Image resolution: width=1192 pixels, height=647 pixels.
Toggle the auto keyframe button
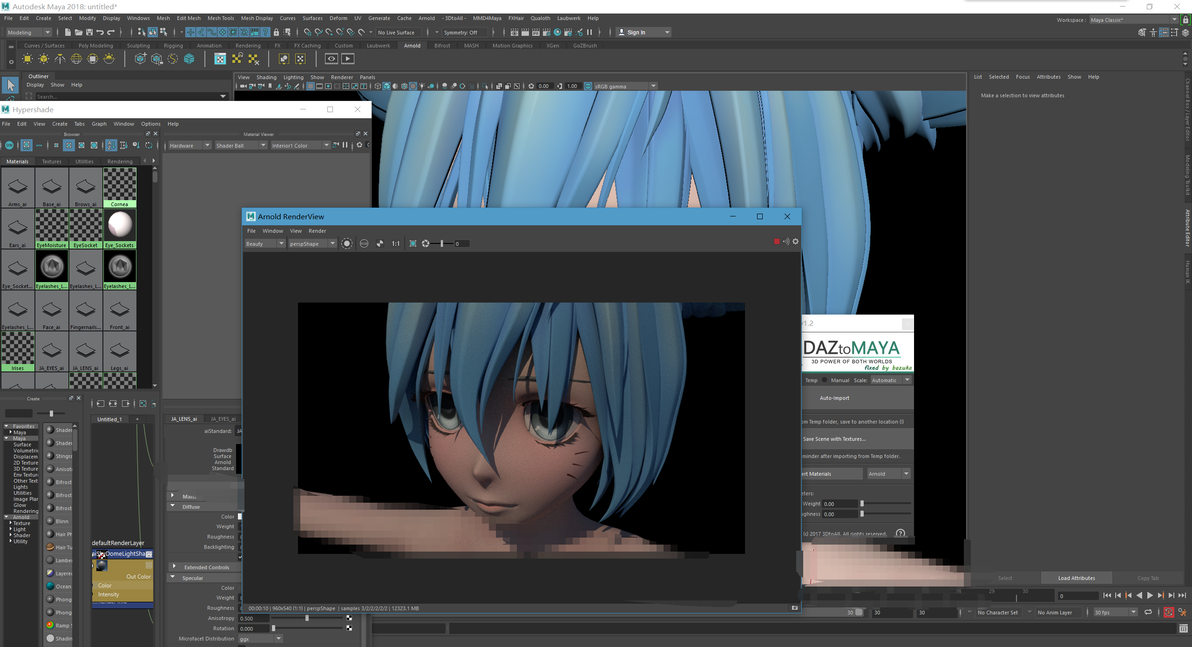(x=1168, y=612)
